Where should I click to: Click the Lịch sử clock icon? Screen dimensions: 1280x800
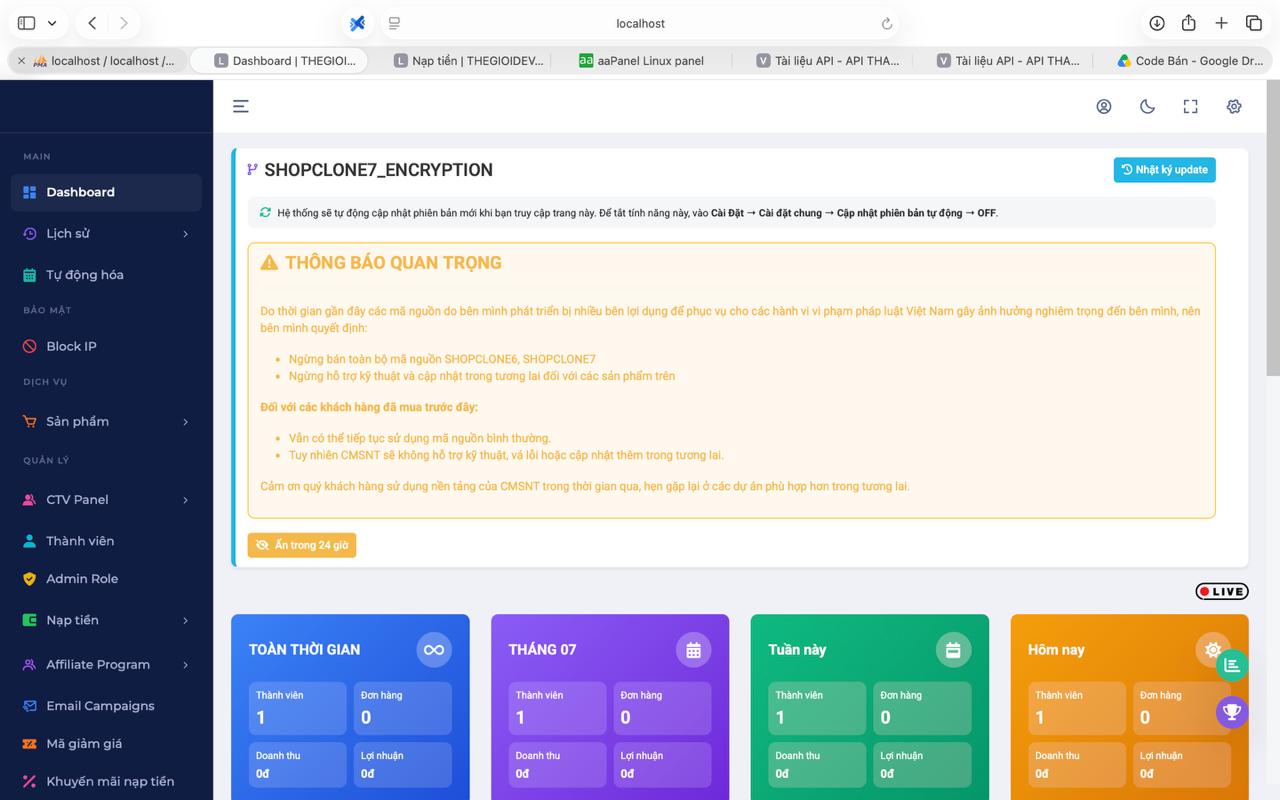(x=28, y=233)
